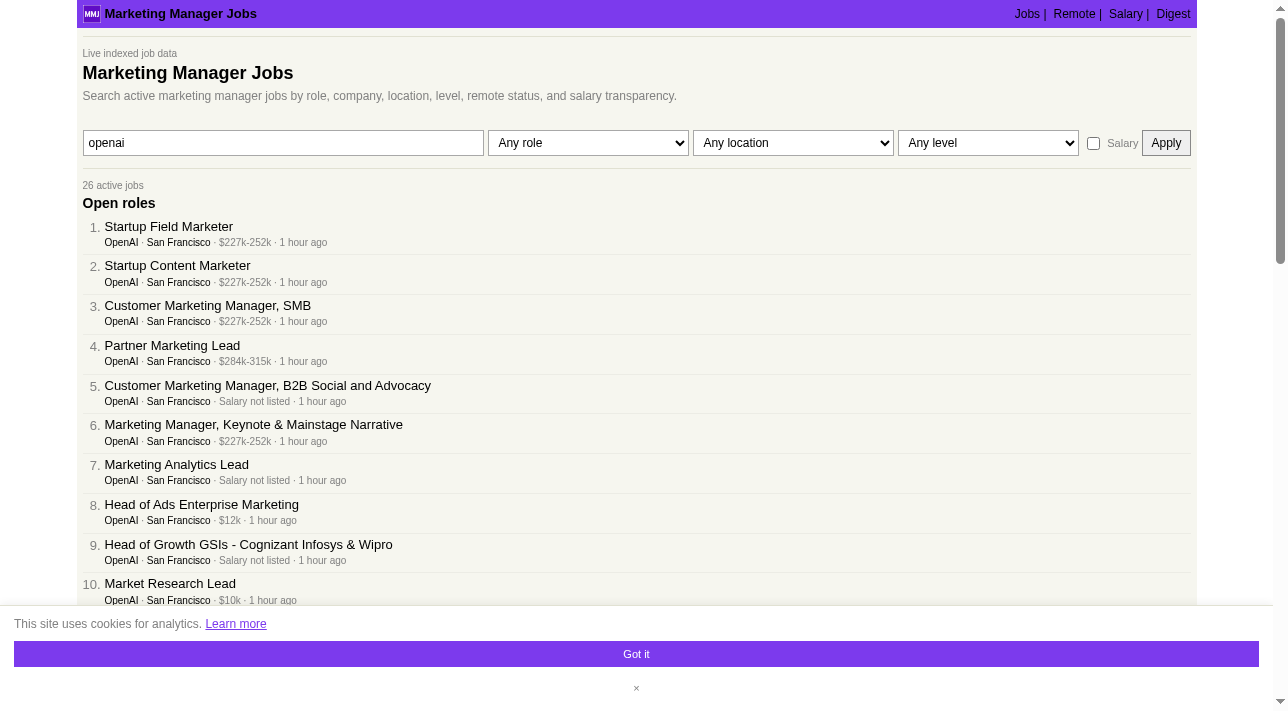
Task: Click the MMJ logo icon
Action: point(92,14)
